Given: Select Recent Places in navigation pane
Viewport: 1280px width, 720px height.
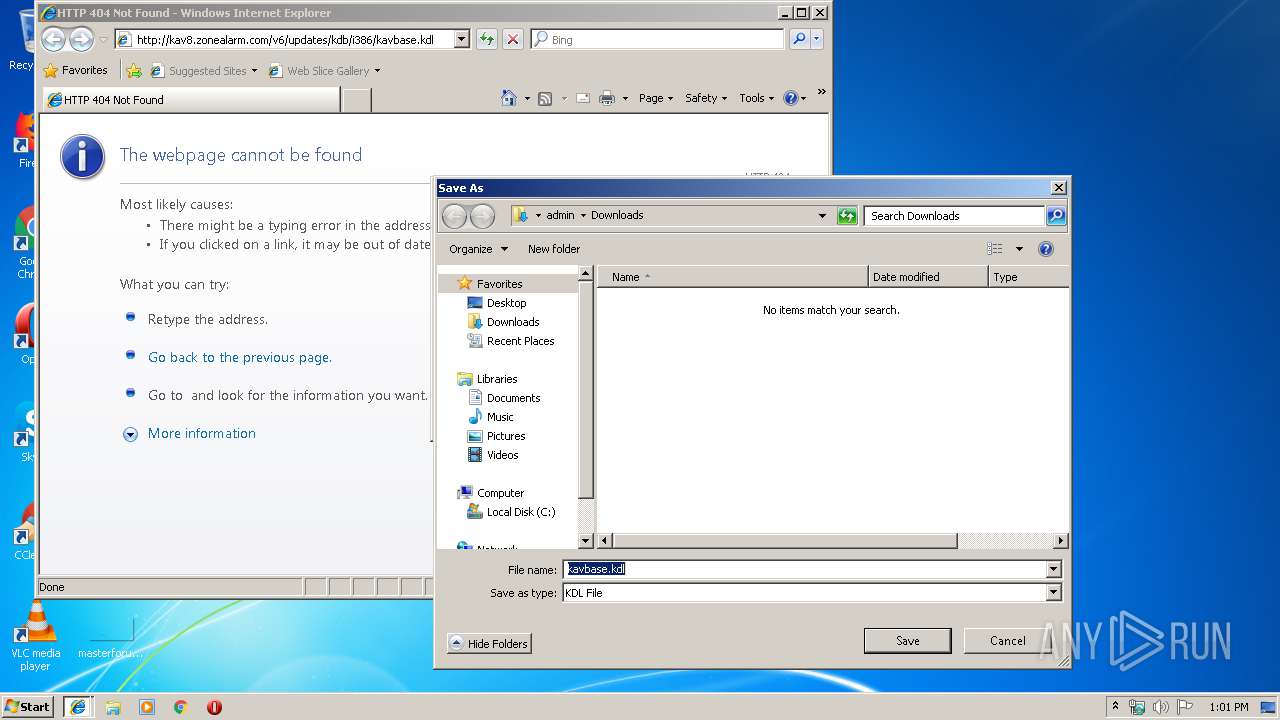Looking at the screenshot, I should pyautogui.click(x=520, y=341).
